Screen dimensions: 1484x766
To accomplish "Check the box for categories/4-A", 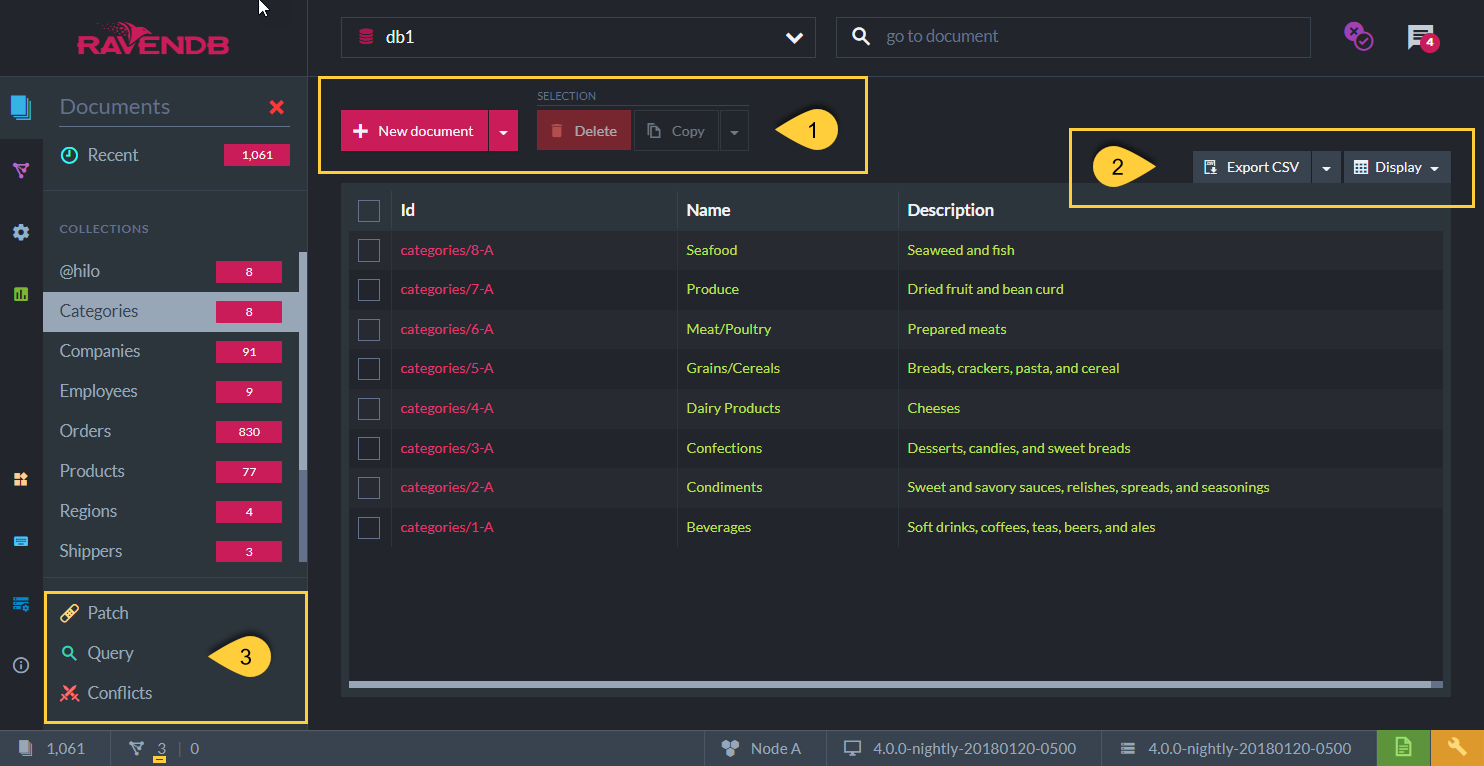I will 369,408.
